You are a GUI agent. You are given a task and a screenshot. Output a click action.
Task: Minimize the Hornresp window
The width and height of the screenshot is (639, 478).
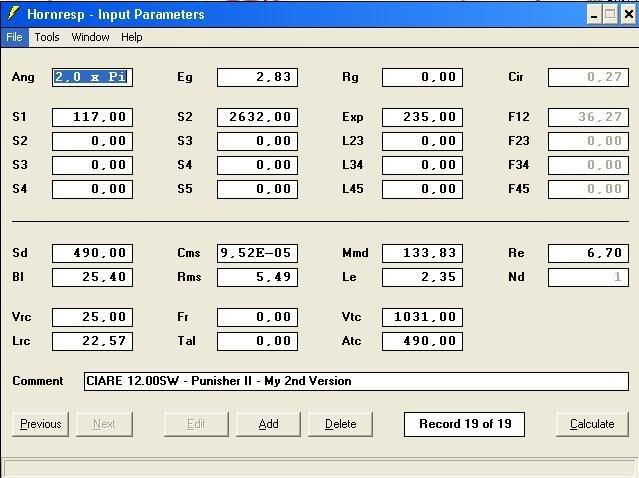tap(594, 15)
